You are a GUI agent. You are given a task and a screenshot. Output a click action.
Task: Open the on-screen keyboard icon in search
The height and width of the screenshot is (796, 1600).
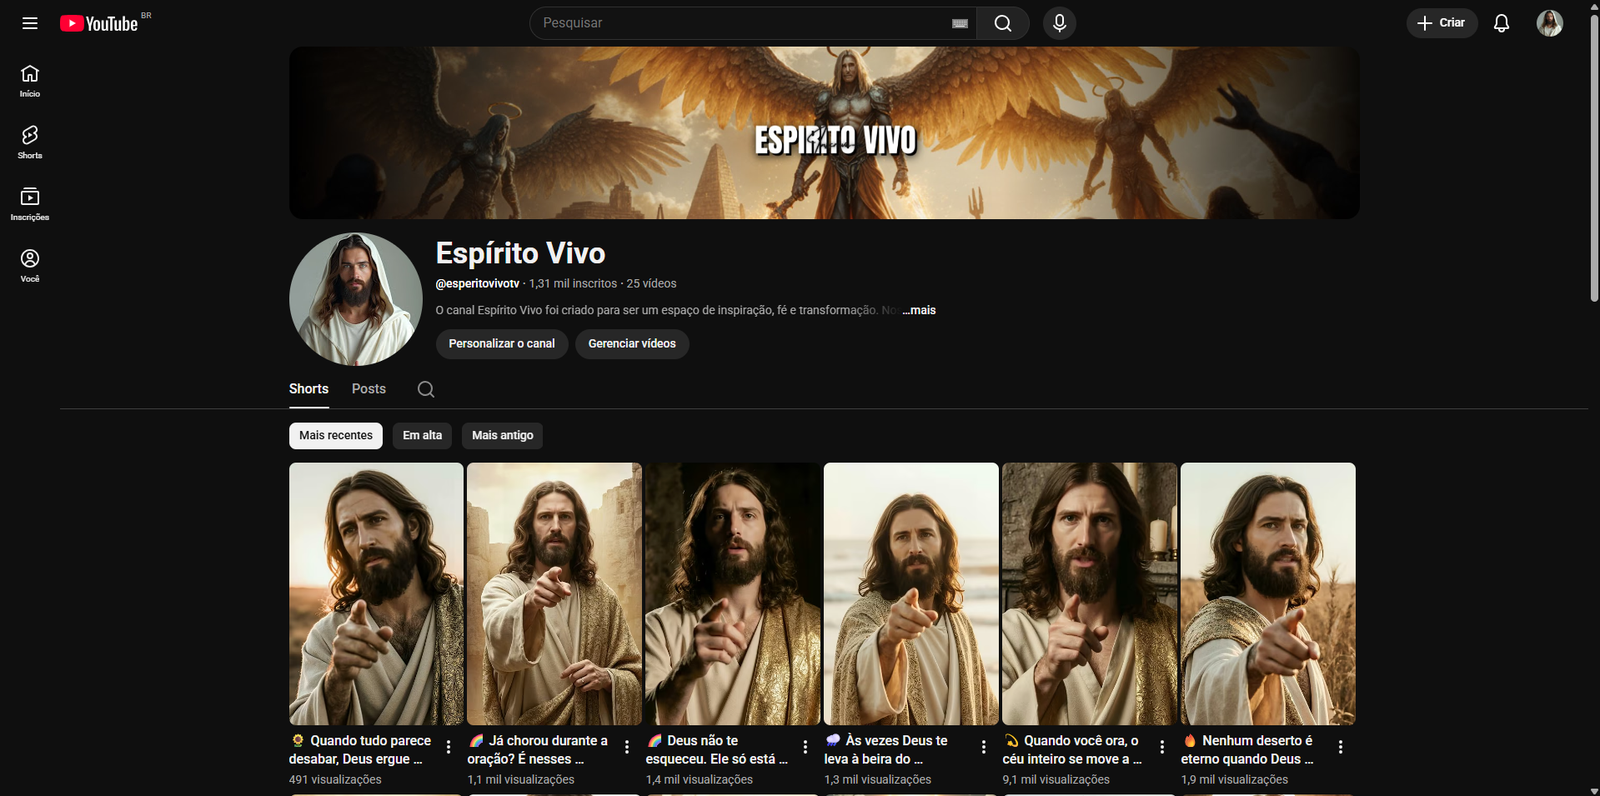point(960,23)
